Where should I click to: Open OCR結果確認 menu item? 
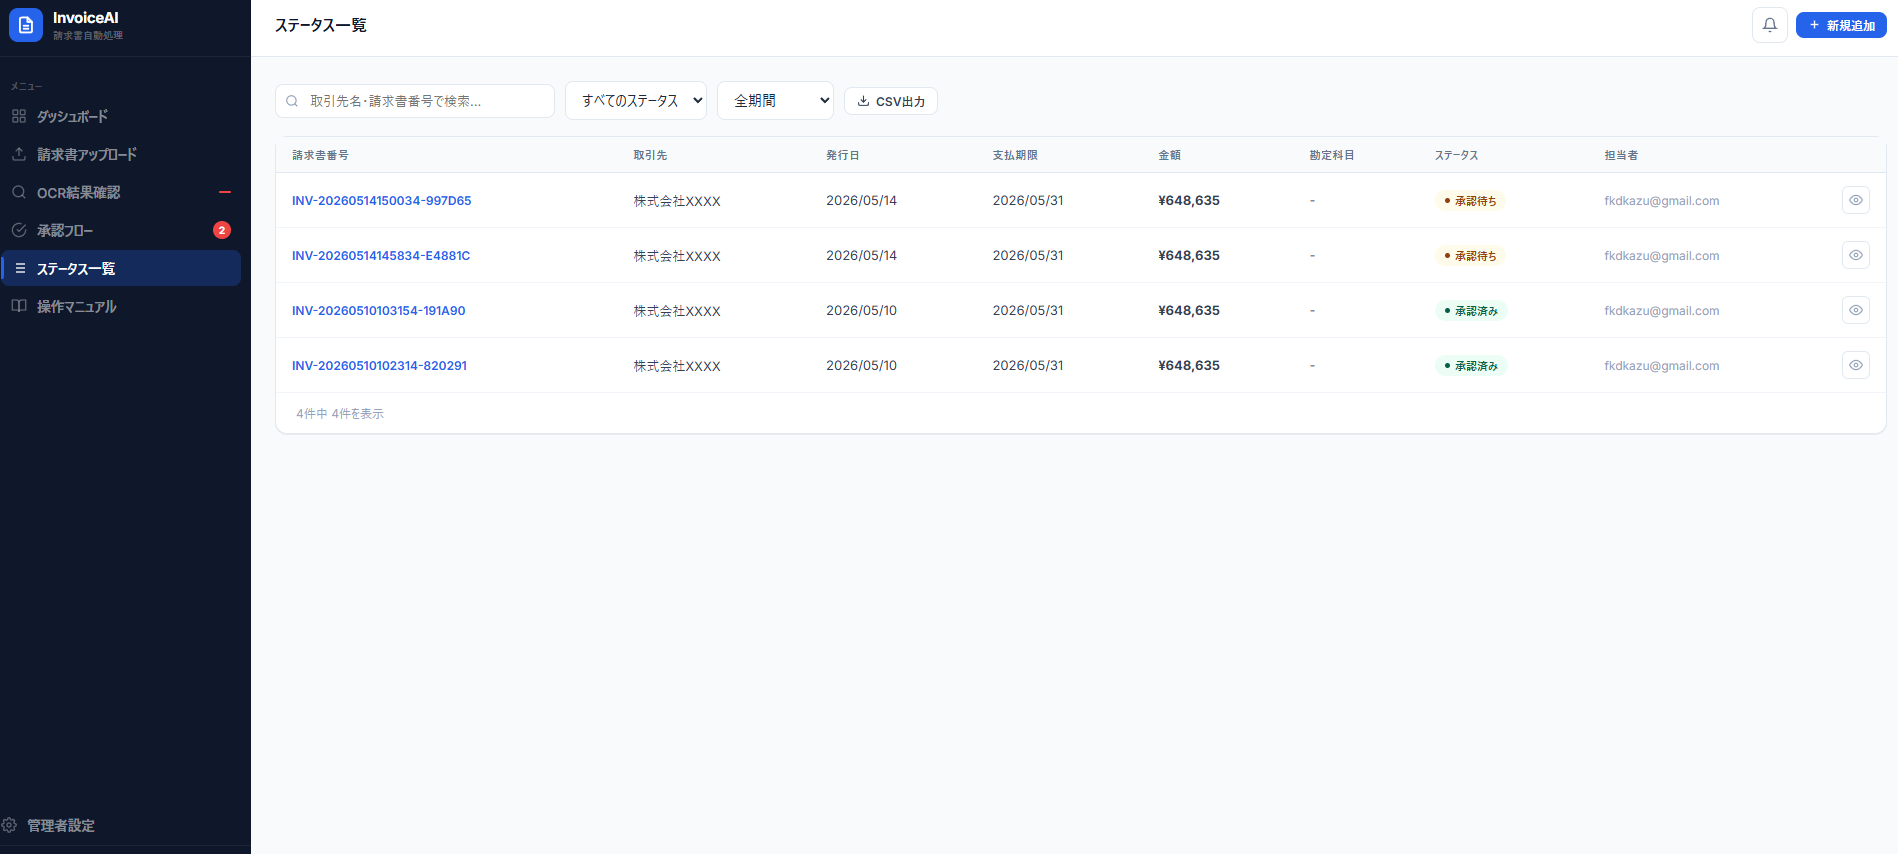point(120,192)
